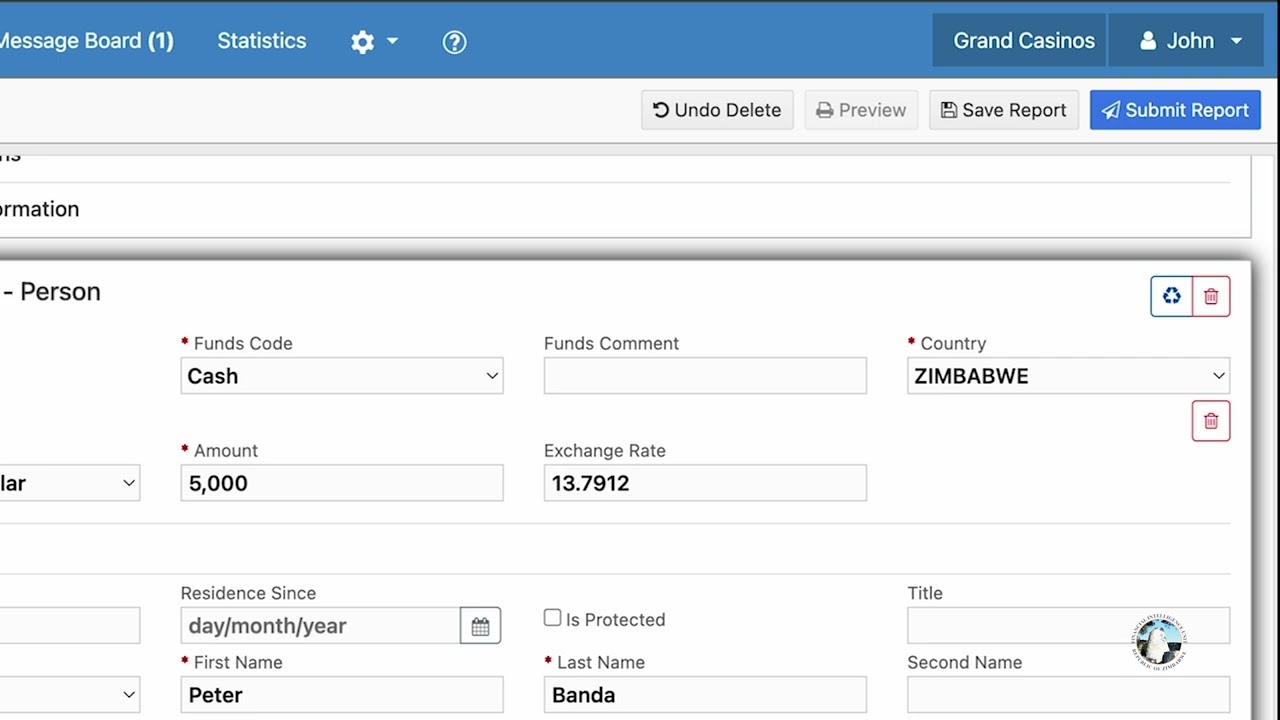
Task: Open the currency dropdown beside Amount
Action: click(x=69, y=483)
